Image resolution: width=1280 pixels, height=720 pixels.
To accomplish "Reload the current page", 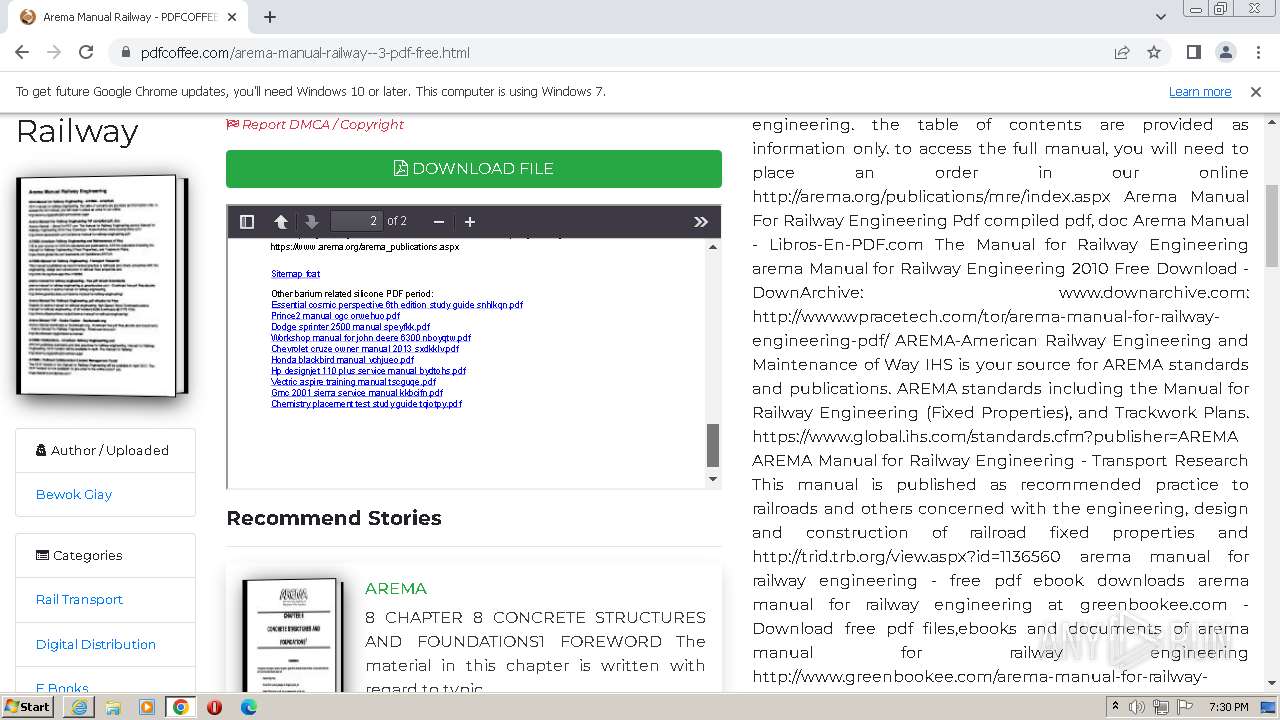I will click(x=86, y=52).
